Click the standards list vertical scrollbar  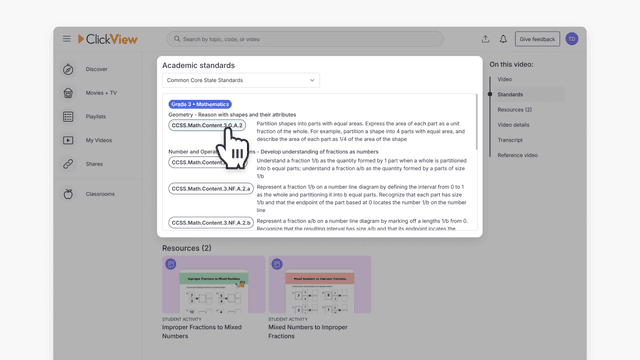click(x=476, y=122)
